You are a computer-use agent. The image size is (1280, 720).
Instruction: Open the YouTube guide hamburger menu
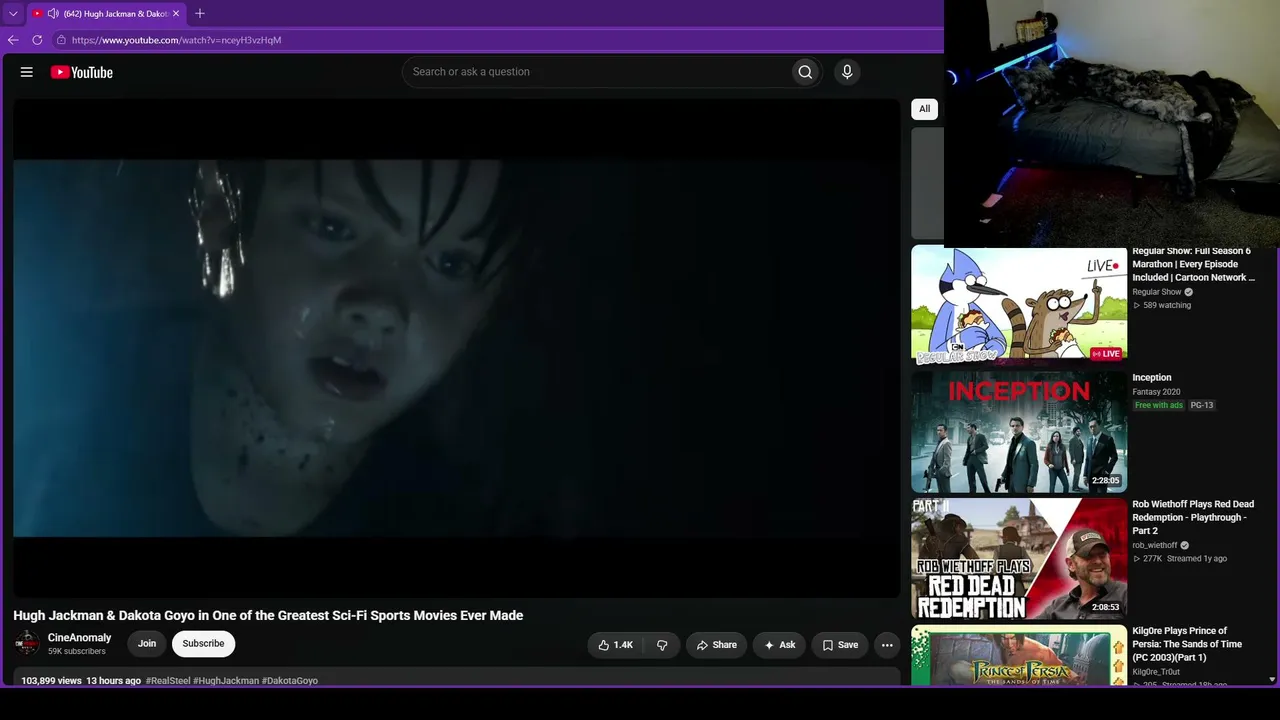point(27,72)
